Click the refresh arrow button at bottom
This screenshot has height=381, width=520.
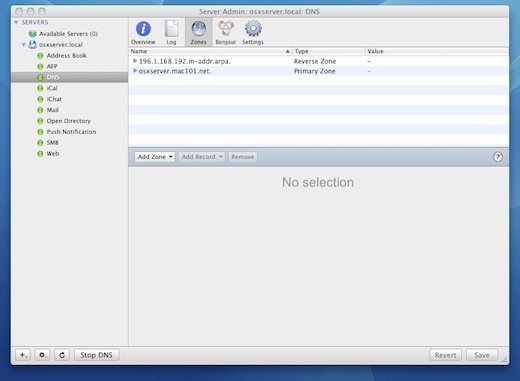[x=62, y=355]
